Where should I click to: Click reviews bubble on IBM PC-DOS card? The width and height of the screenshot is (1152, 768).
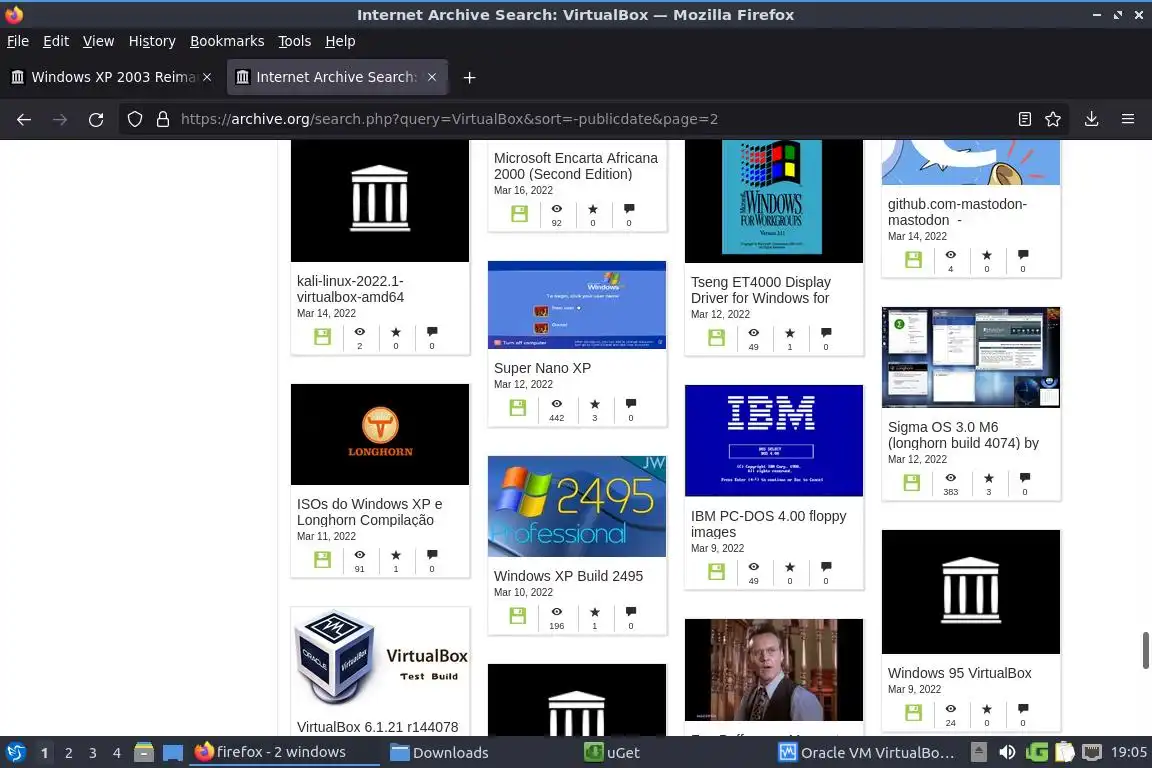pyautogui.click(x=826, y=567)
